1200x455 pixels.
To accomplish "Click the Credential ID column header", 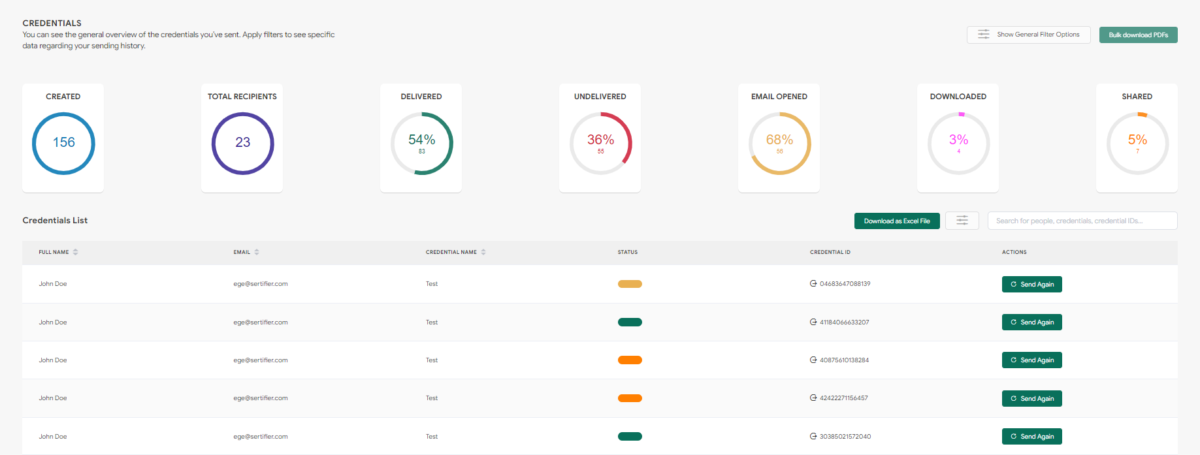I will [830, 252].
